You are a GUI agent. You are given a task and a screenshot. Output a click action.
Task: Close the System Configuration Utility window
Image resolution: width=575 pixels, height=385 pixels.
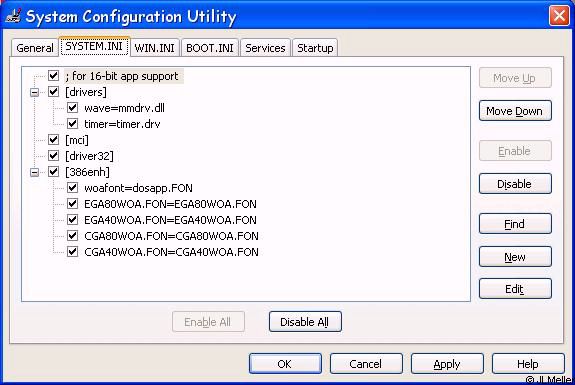tap(559, 15)
